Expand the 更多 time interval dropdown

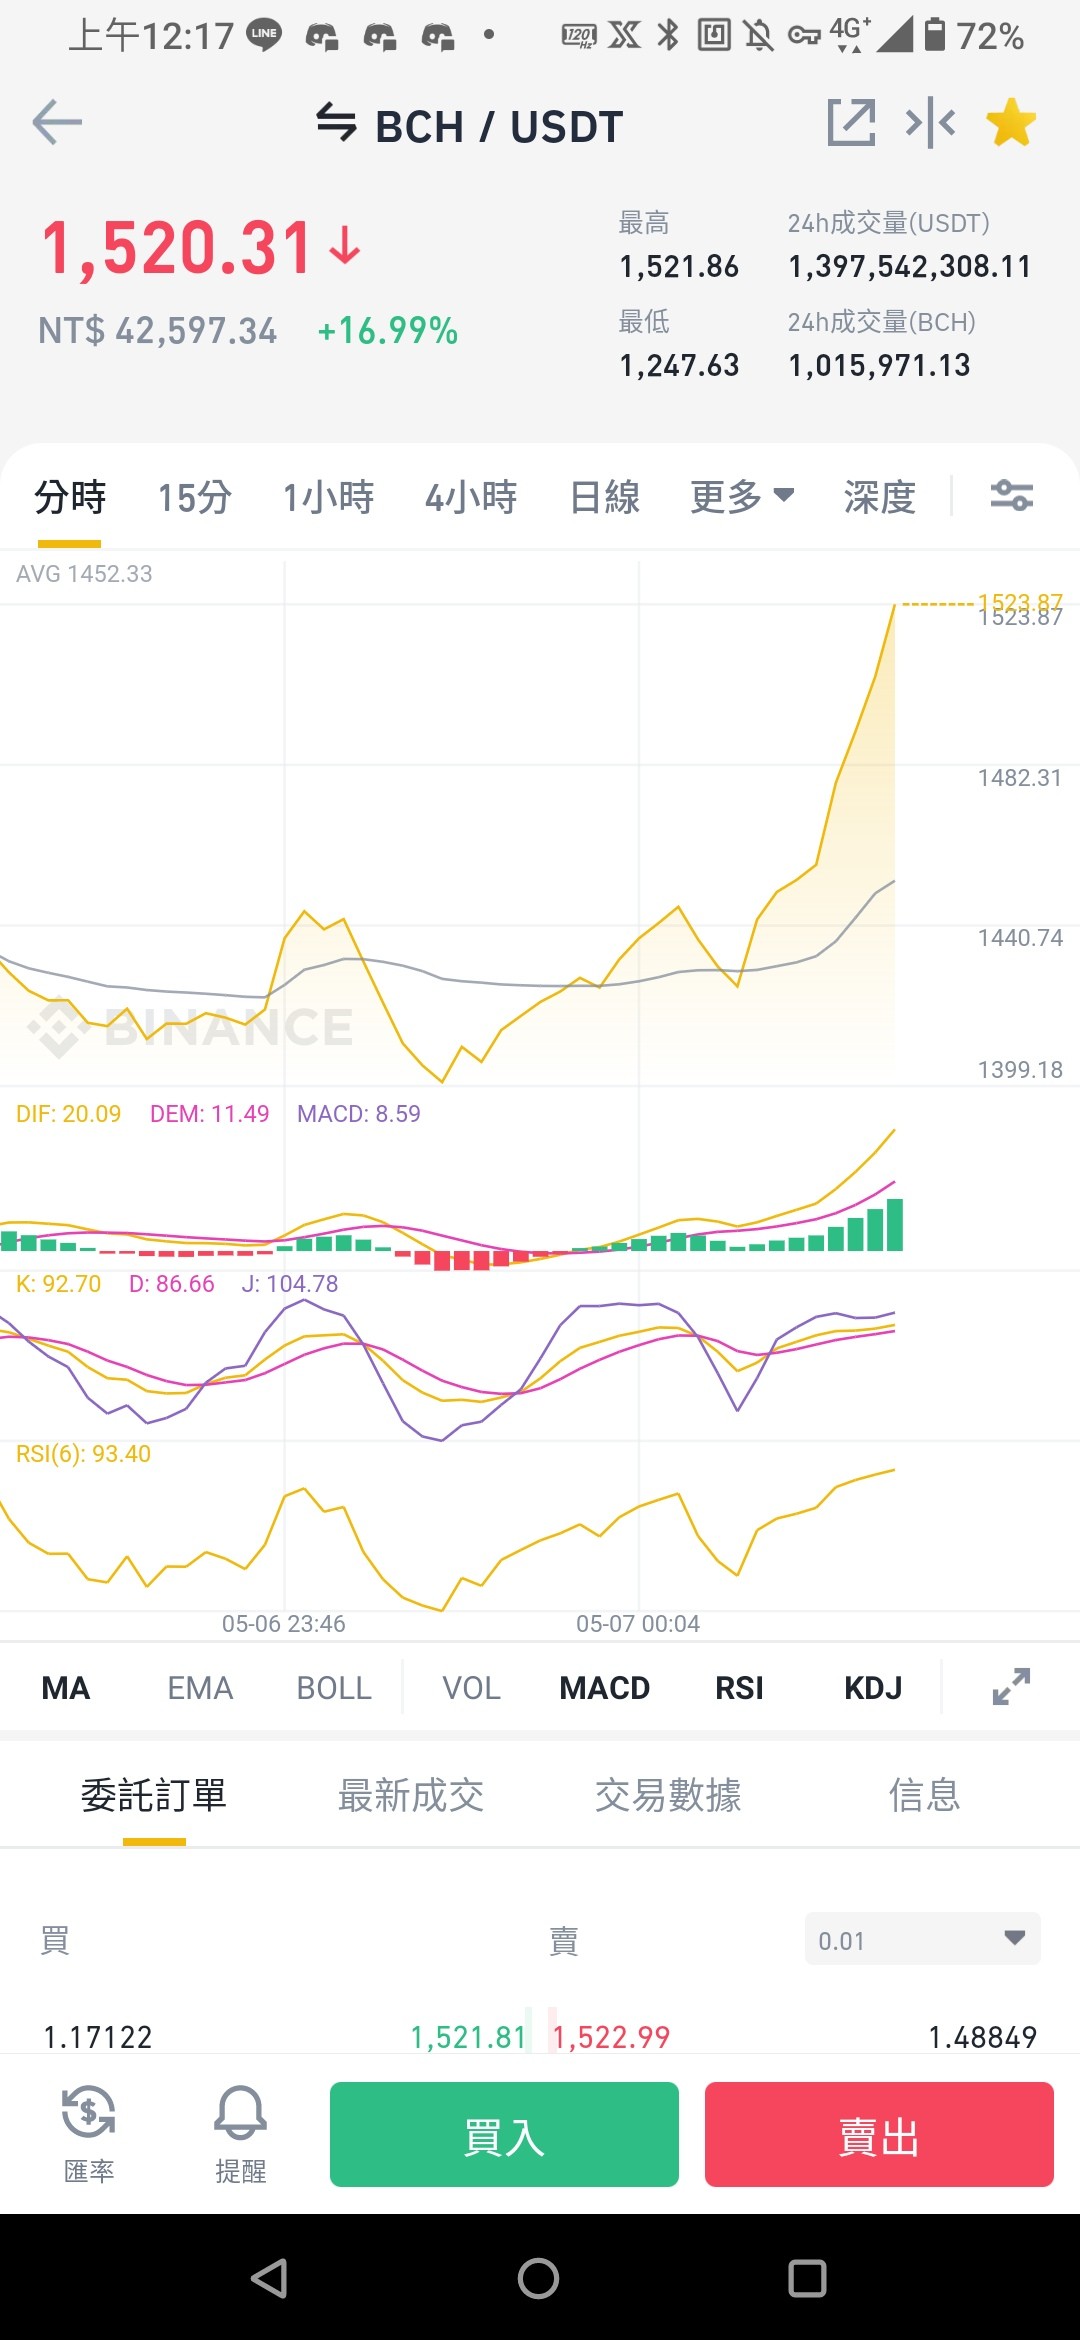click(742, 497)
